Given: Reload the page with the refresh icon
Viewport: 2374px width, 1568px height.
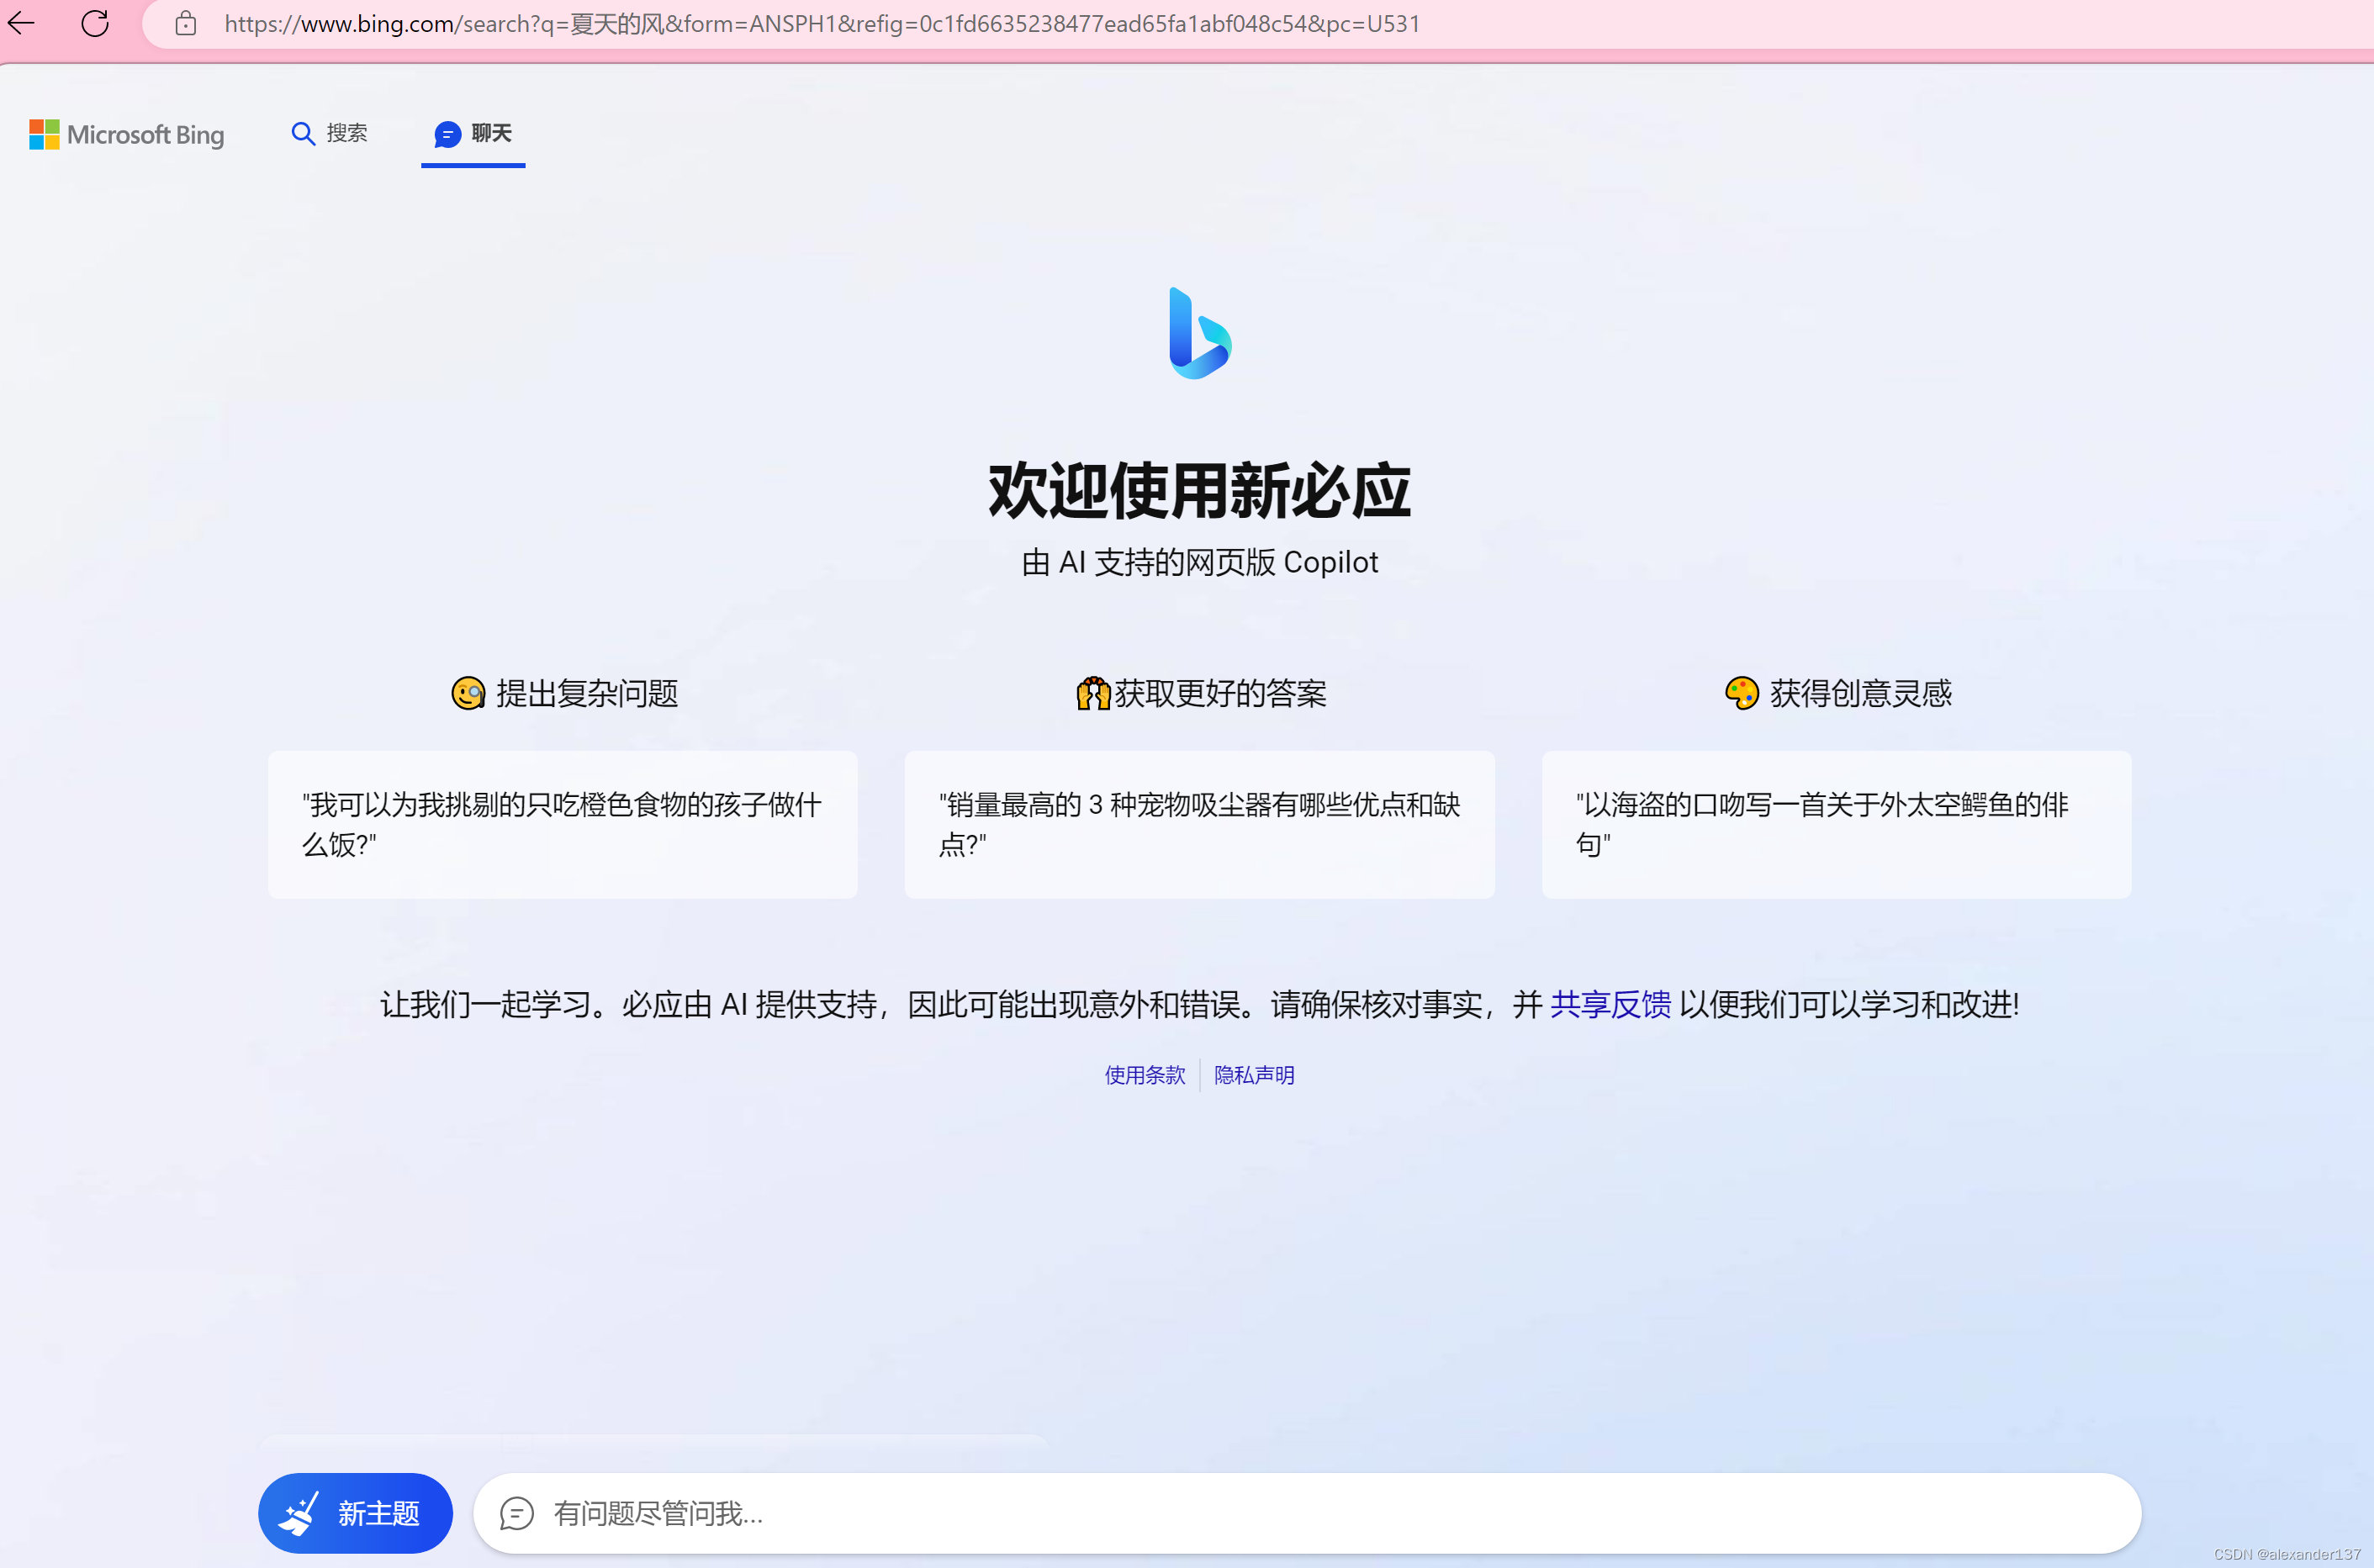Looking at the screenshot, I should (x=95, y=23).
